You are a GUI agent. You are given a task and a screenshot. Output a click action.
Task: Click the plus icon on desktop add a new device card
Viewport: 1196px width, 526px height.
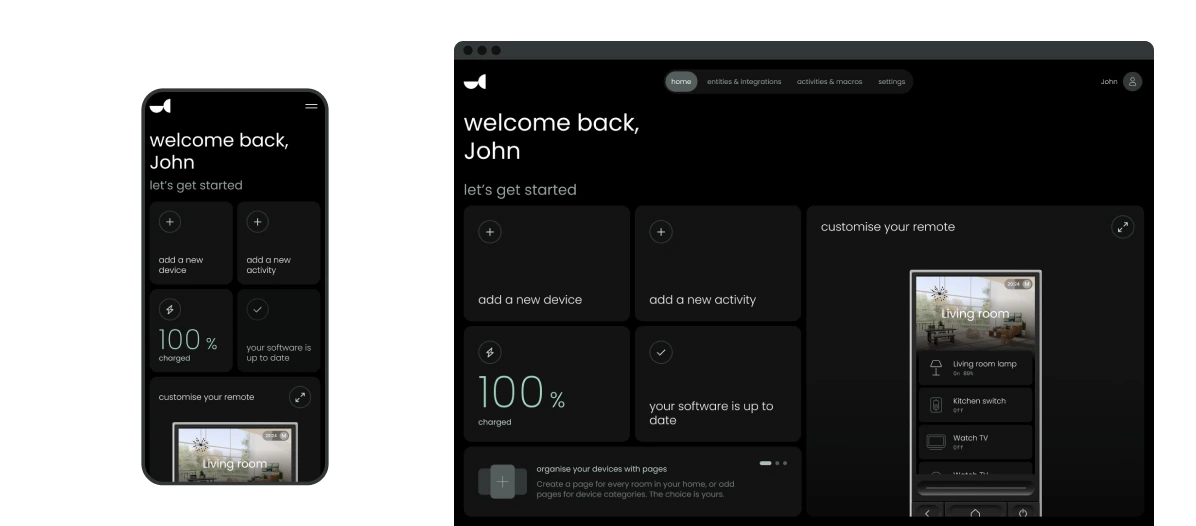[x=490, y=232]
